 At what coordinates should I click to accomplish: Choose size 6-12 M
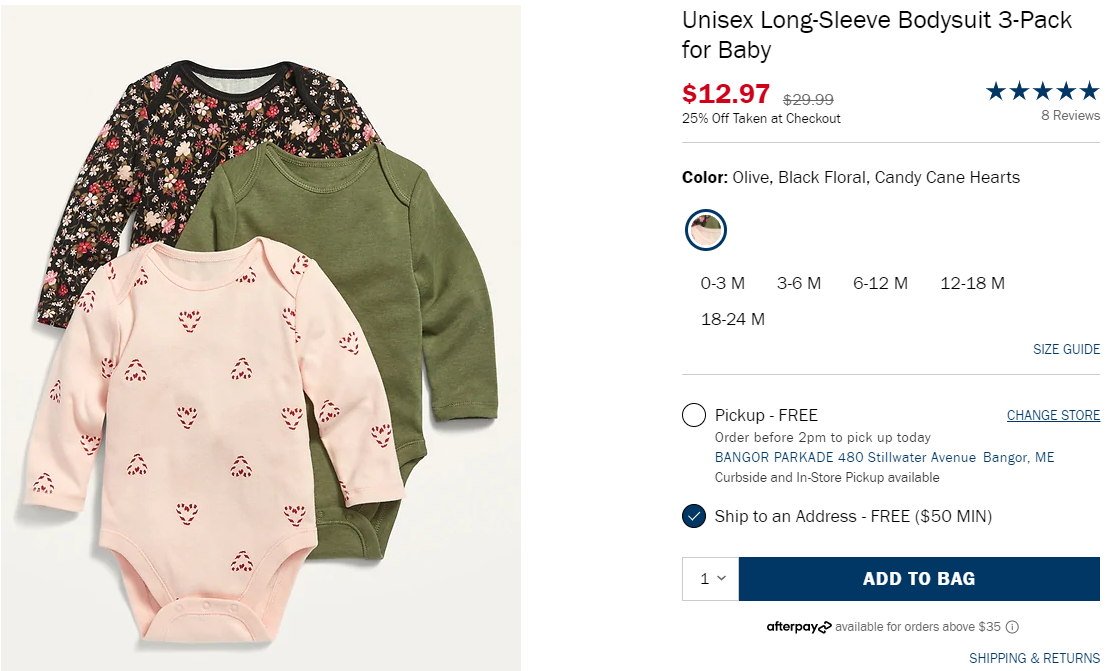pos(880,283)
